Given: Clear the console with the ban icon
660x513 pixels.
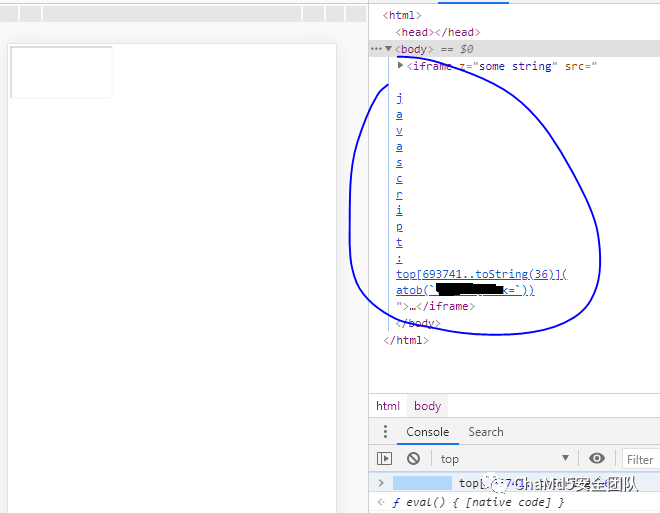Looking at the screenshot, I should click(413, 458).
